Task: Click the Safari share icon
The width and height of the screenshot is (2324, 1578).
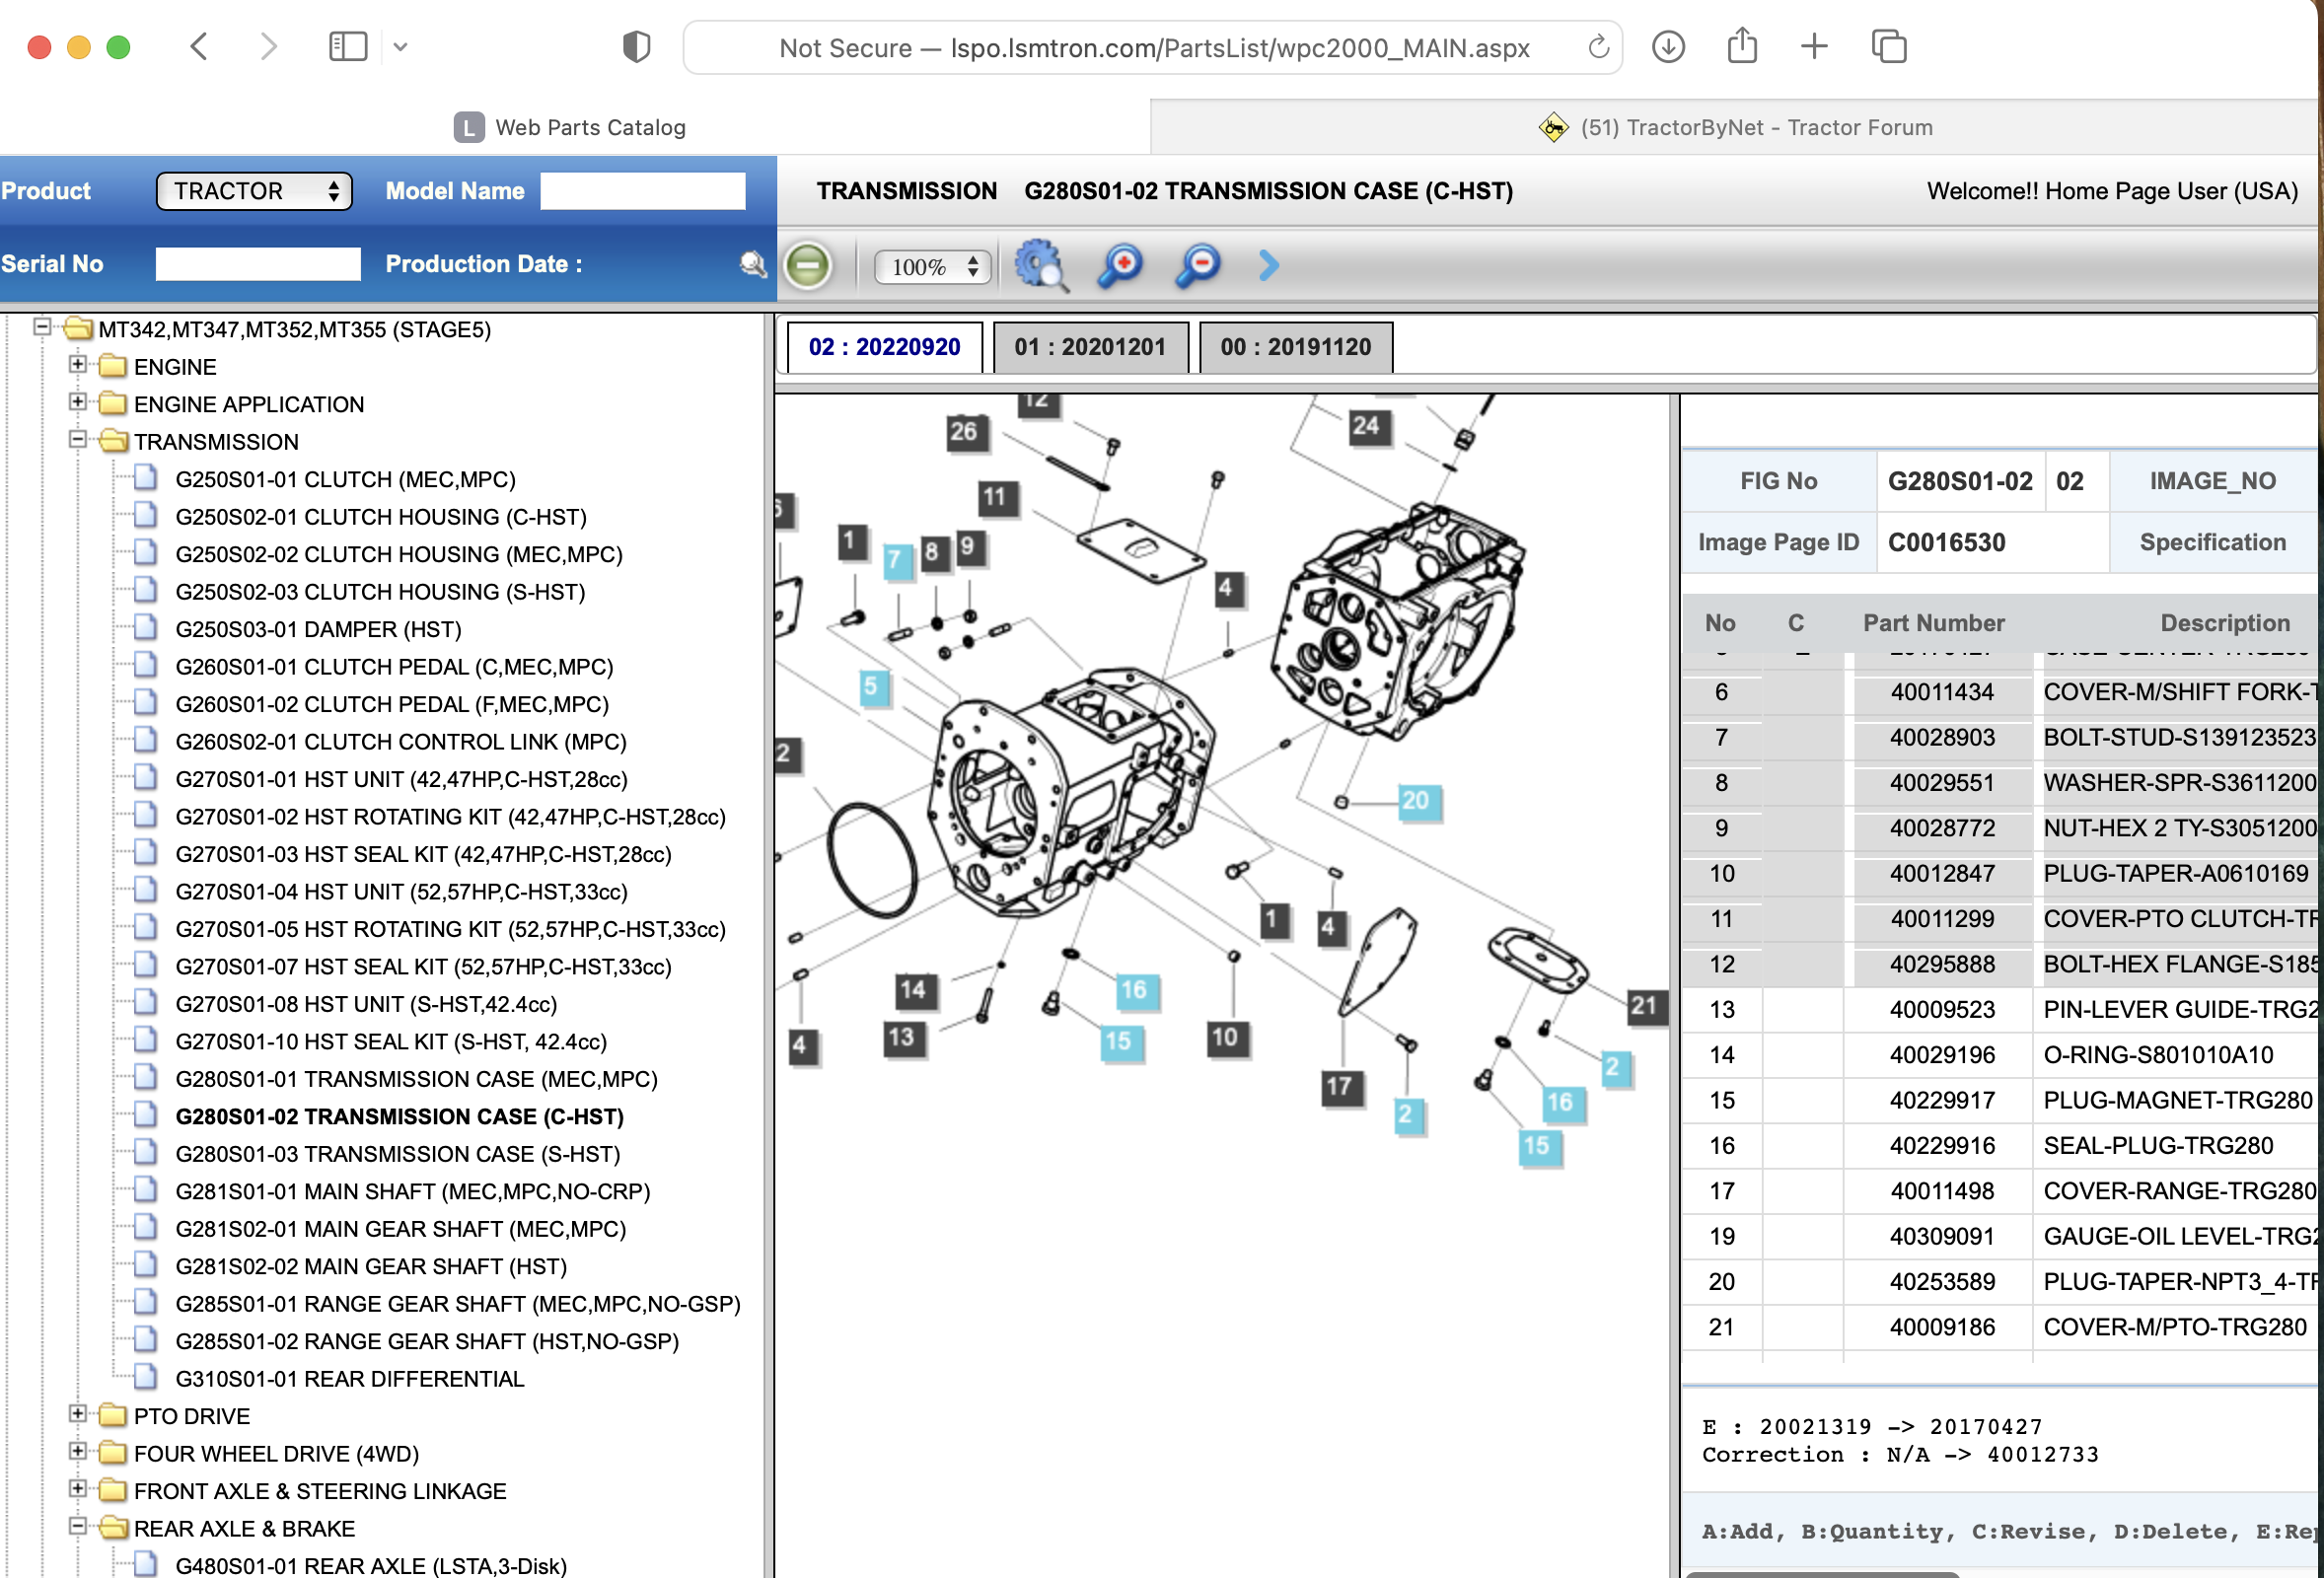Action: point(1741,47)
